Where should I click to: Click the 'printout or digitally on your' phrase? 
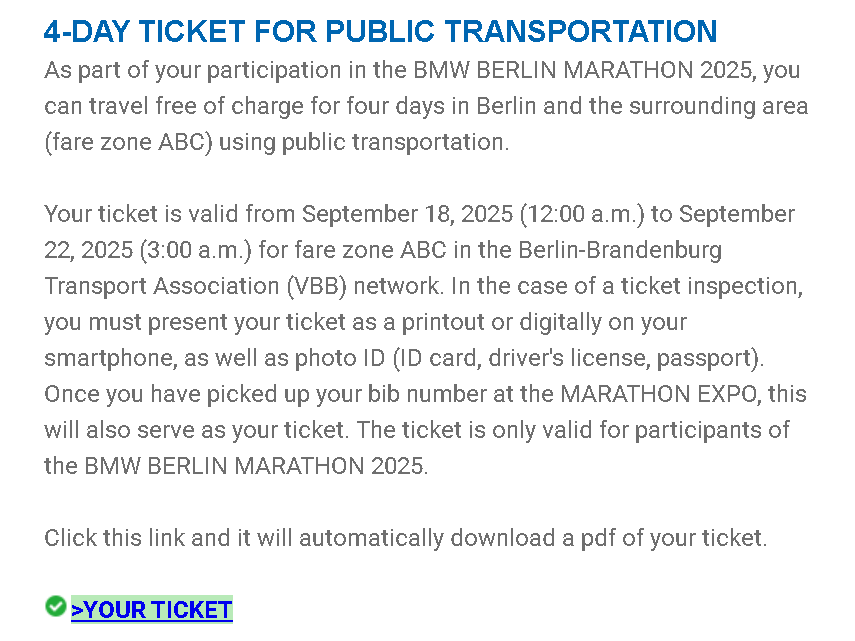coord(544,322)
